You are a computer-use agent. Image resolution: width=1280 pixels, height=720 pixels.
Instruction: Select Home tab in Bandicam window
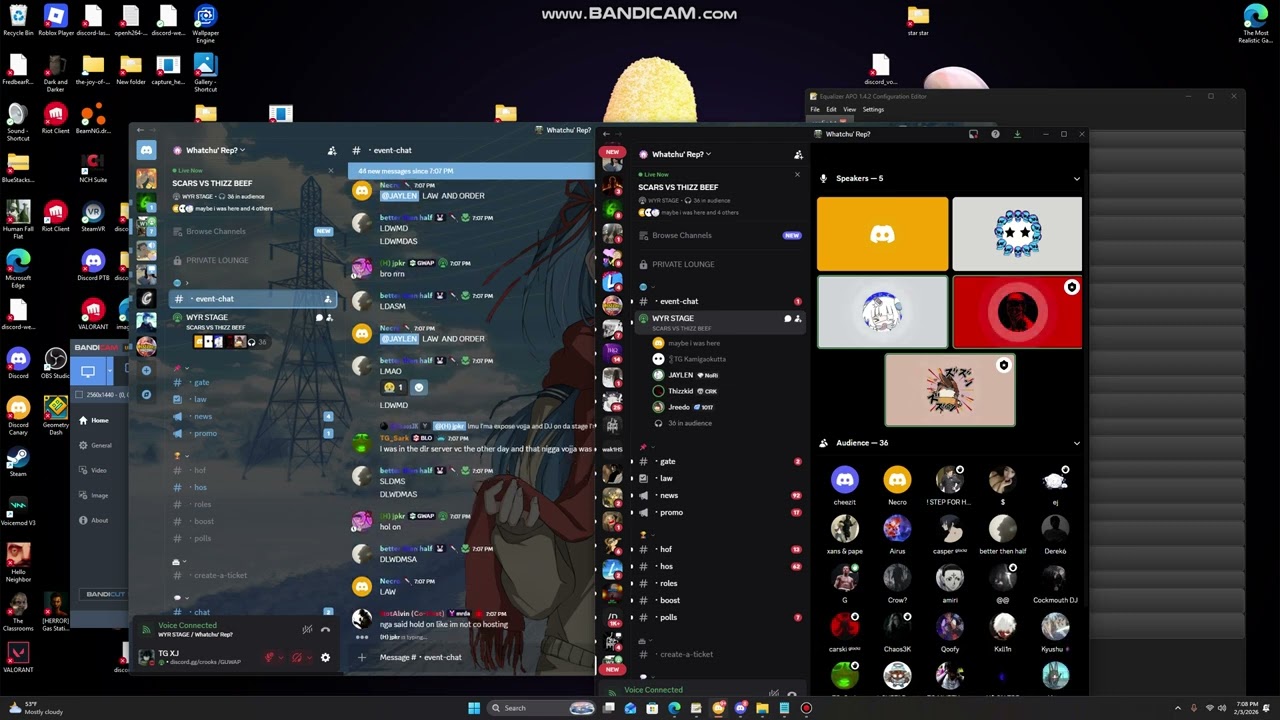[x=98, y=421]
